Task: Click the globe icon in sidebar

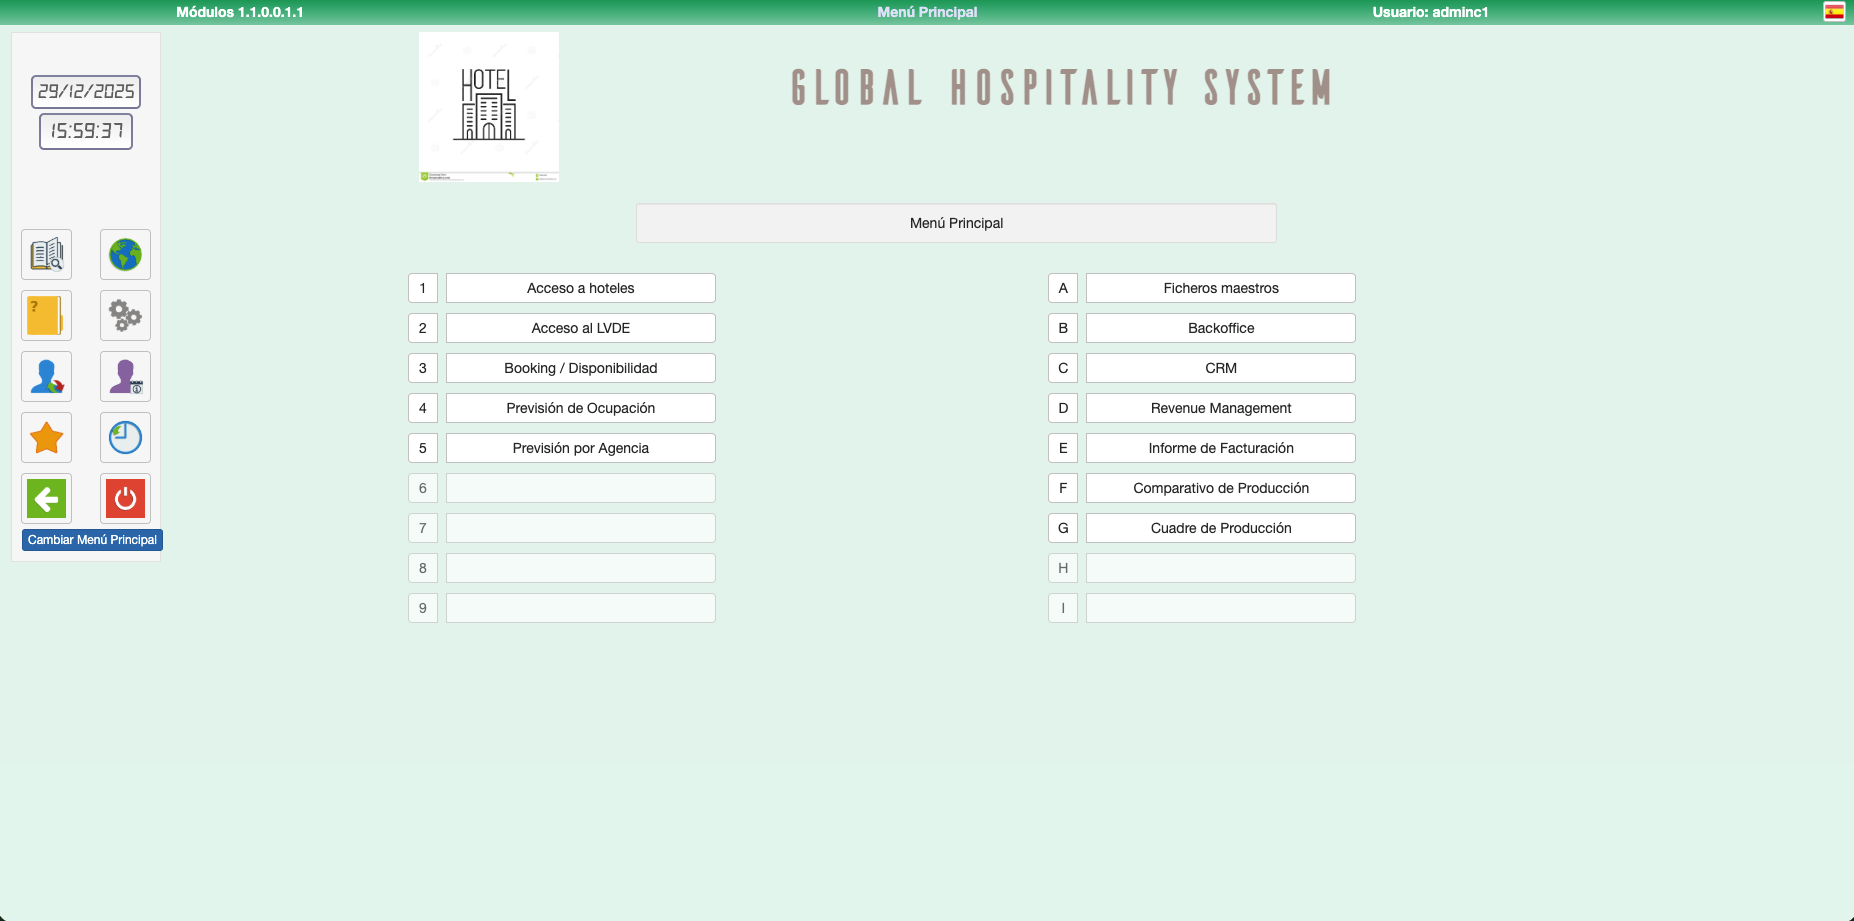Action: 125,255
